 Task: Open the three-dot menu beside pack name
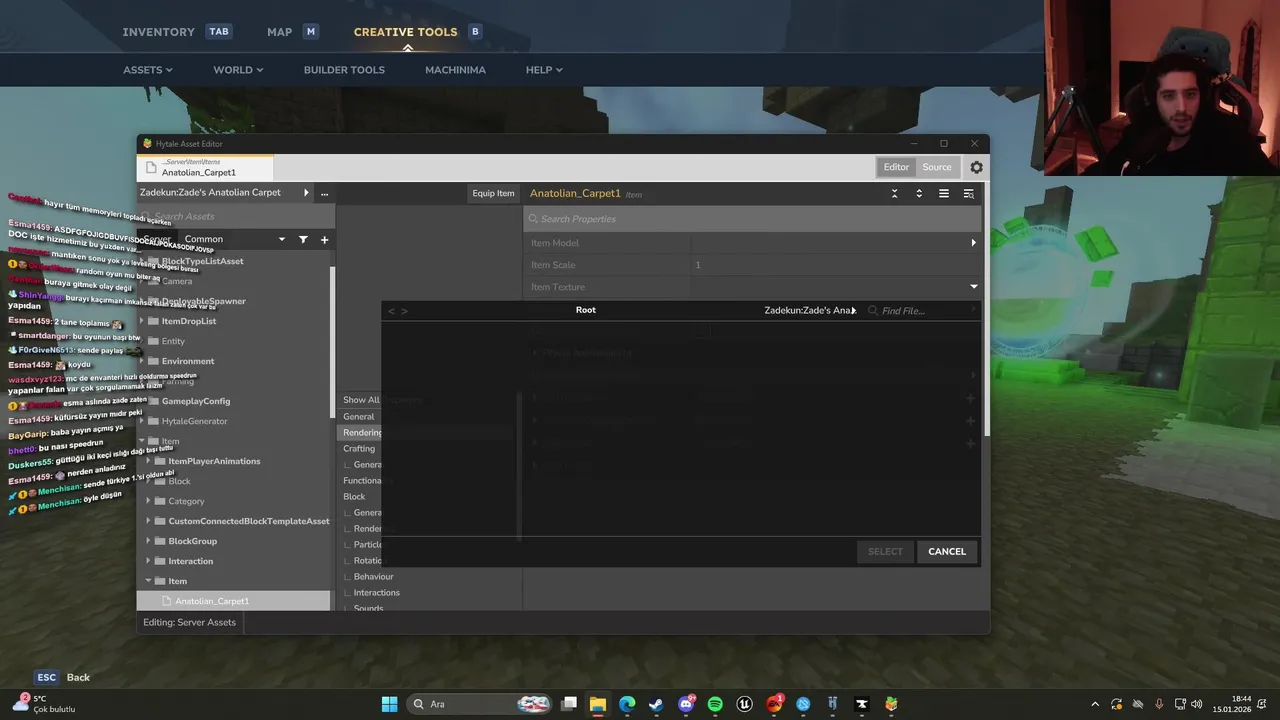coord(324,193)
